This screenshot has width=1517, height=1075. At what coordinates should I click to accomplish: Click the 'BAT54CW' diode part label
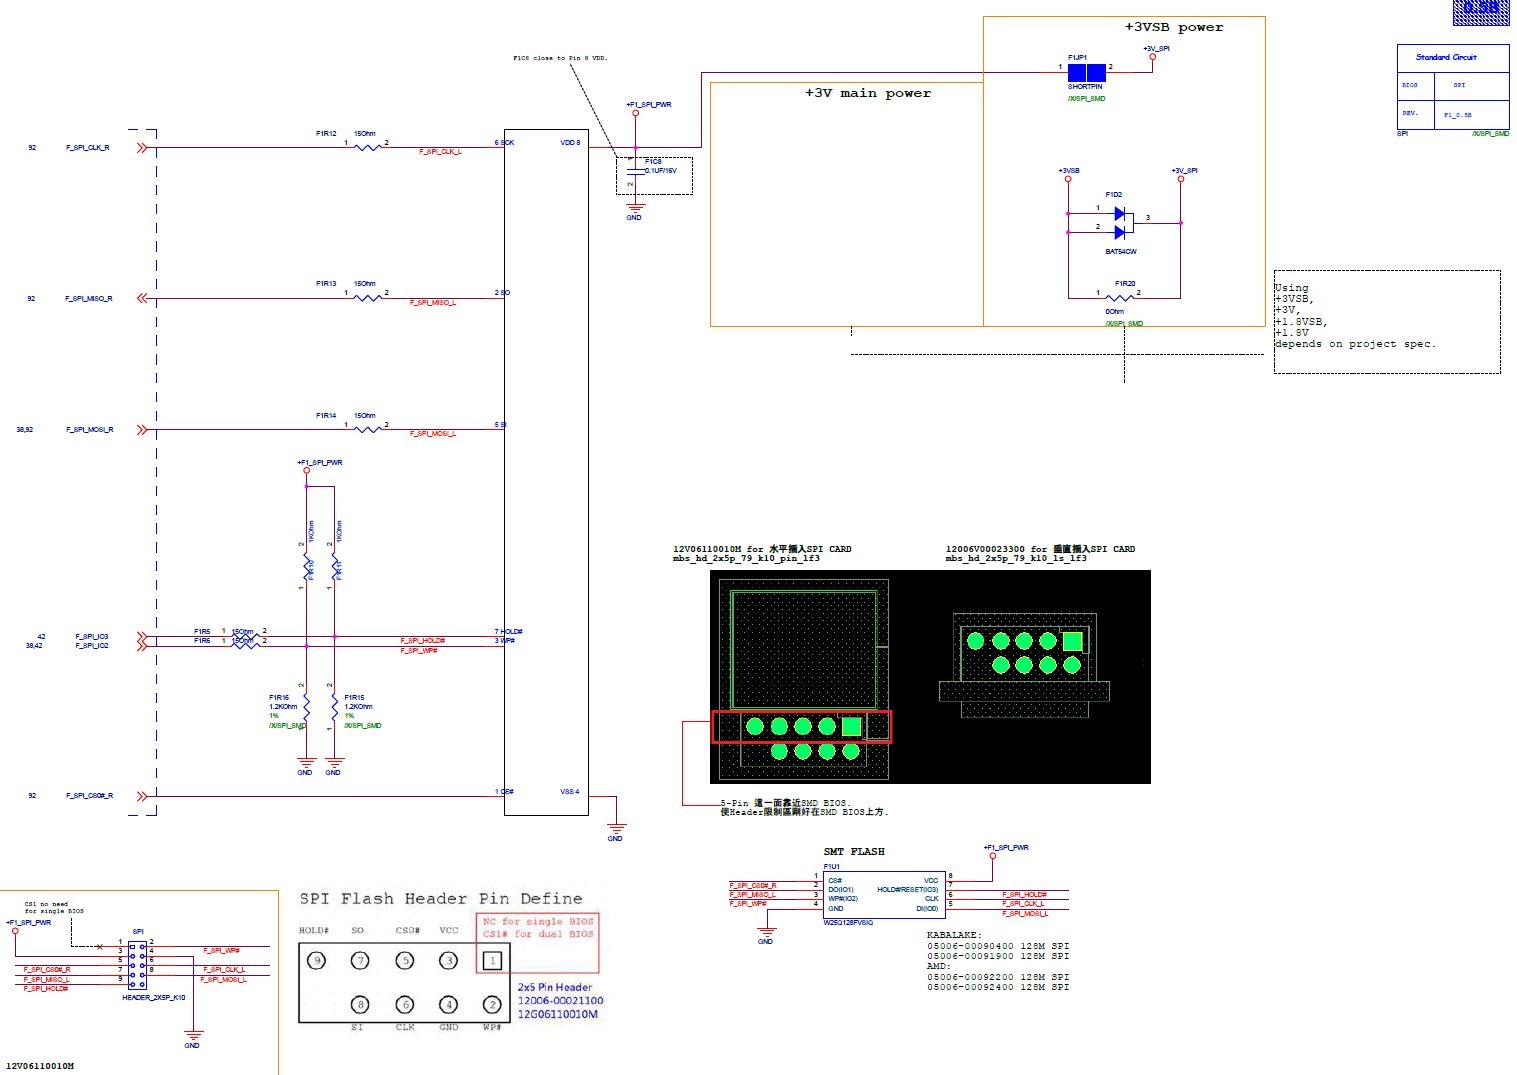click(1121, 251)
